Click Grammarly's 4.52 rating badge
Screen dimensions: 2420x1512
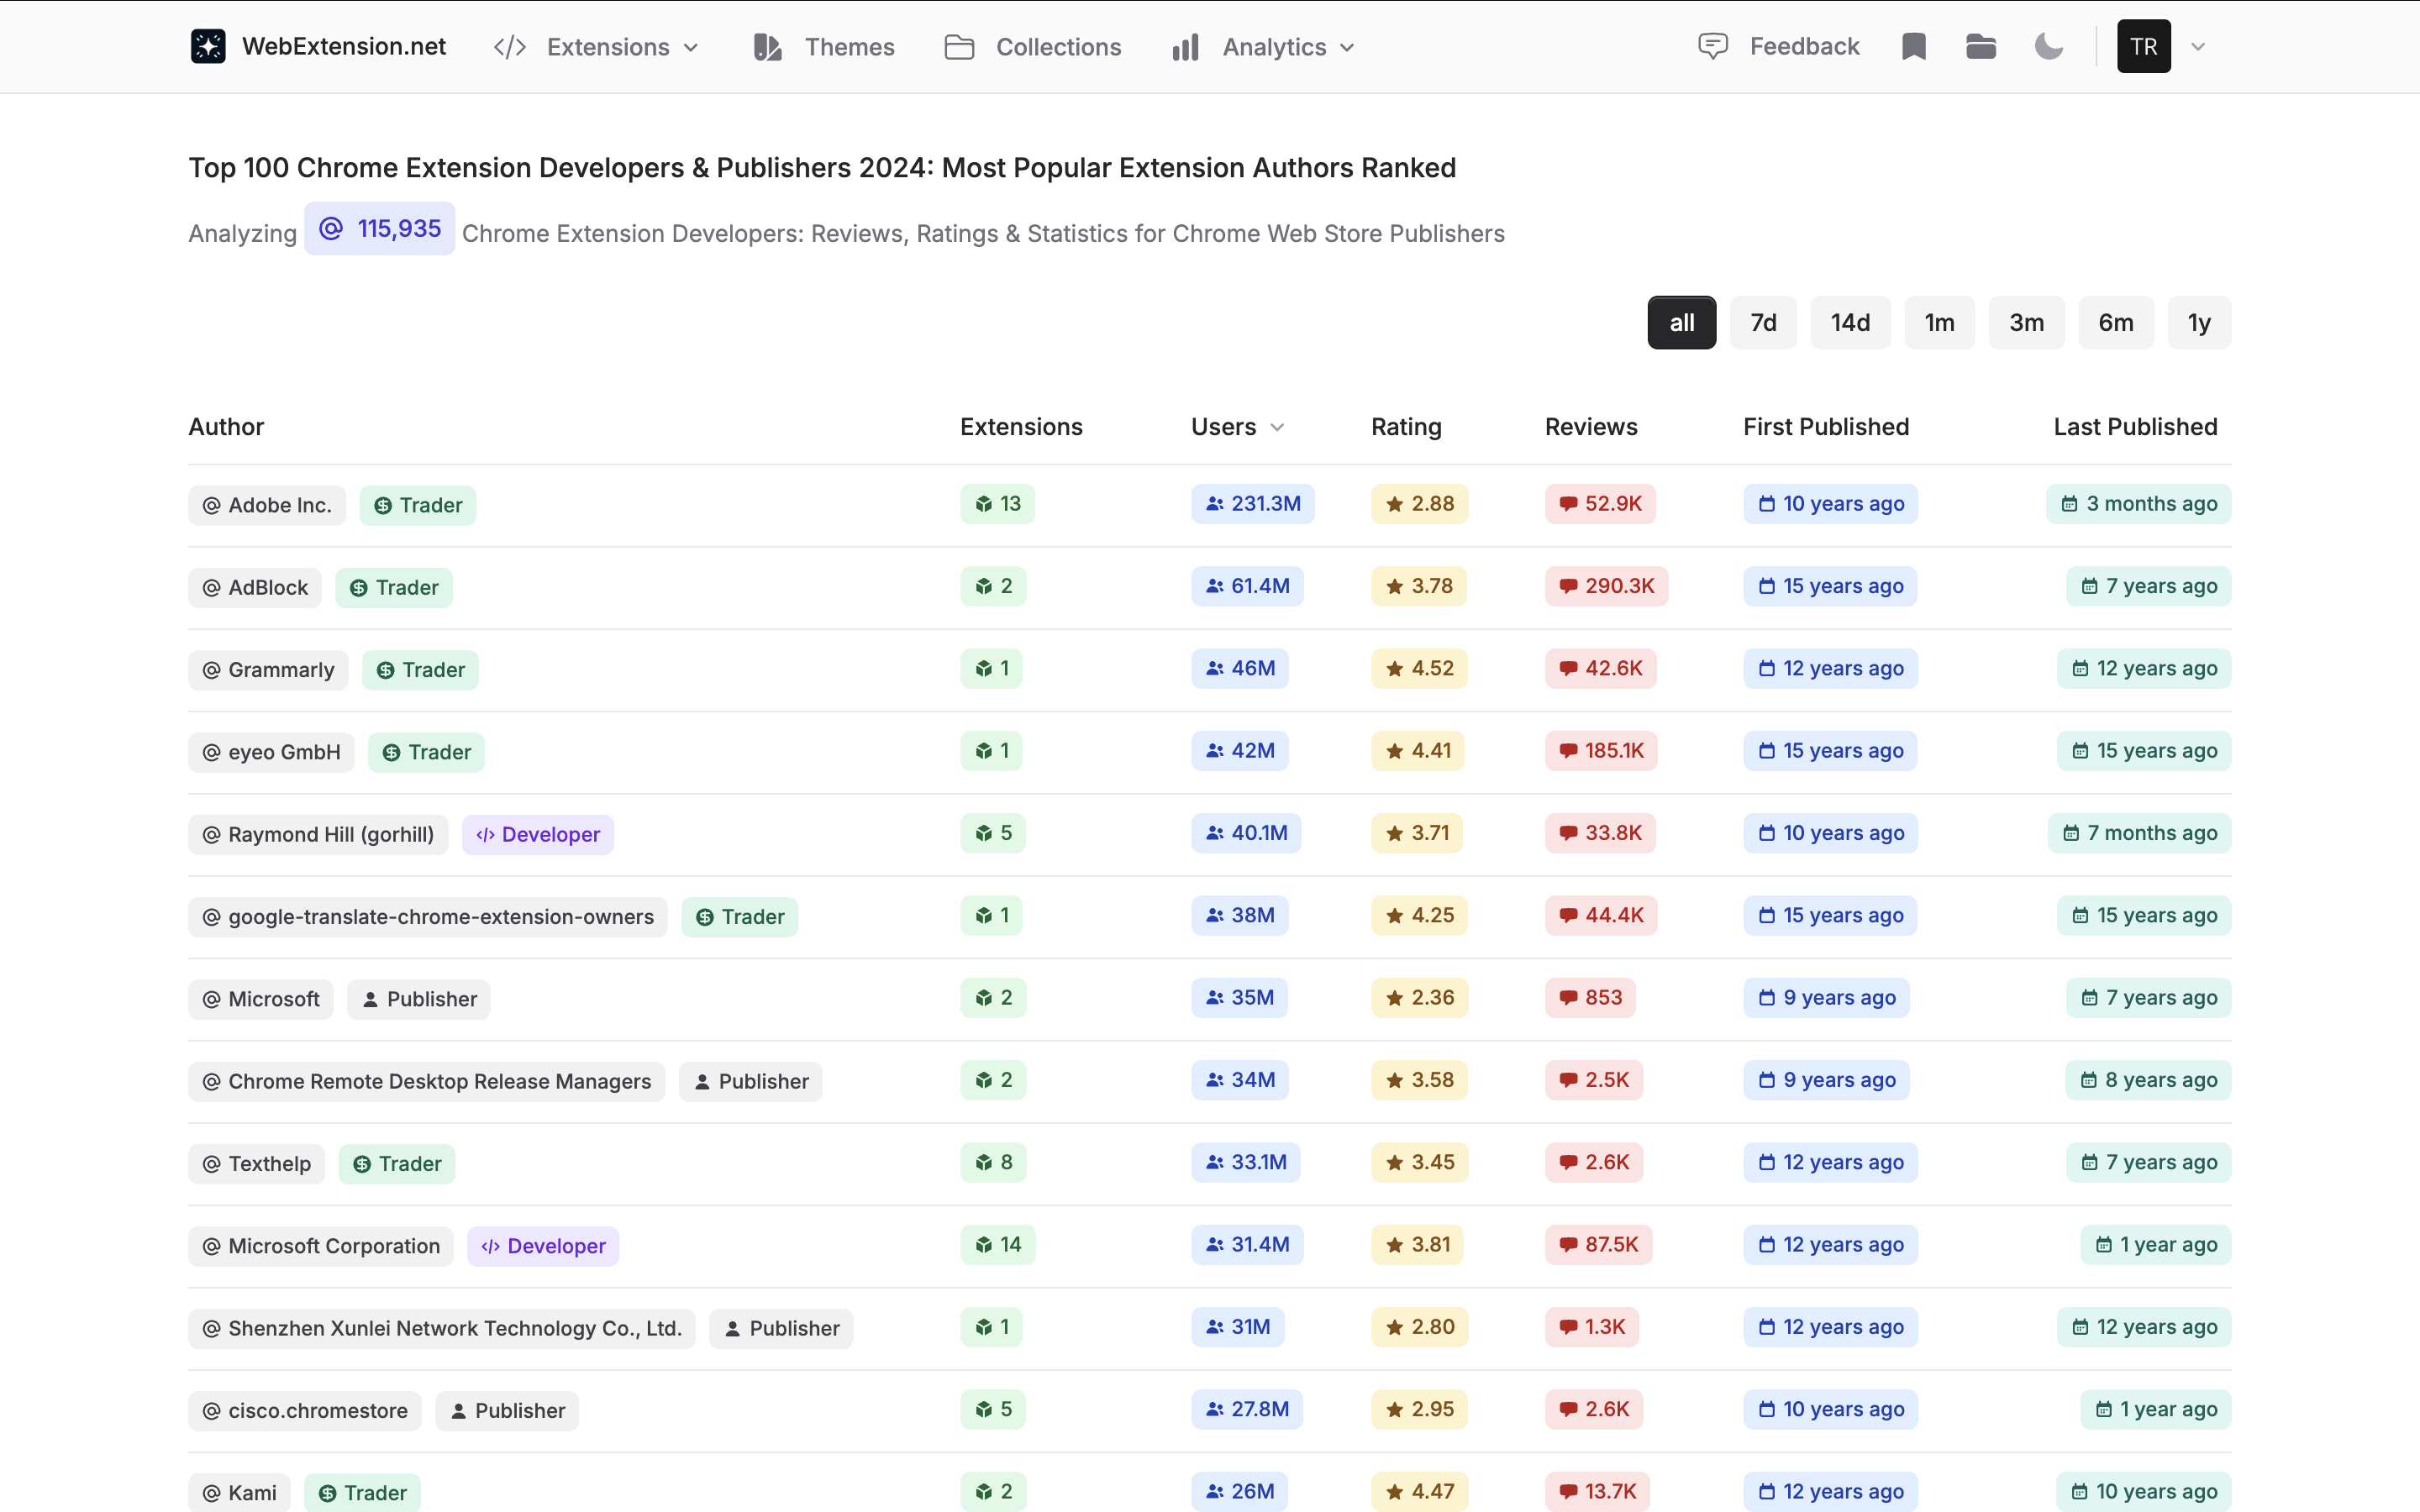(x=1419, y=668)
